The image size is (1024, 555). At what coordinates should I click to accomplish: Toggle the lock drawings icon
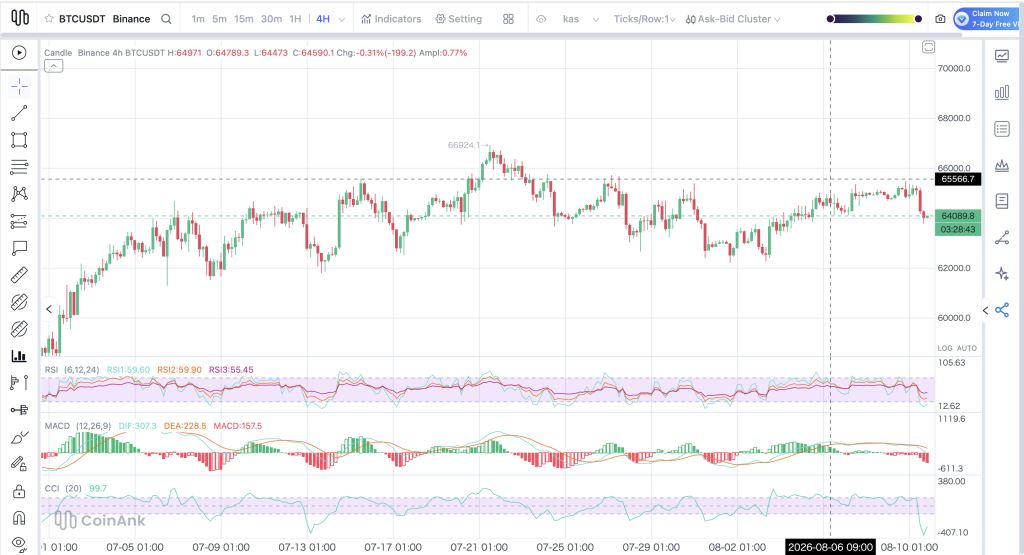pos(19,491)
